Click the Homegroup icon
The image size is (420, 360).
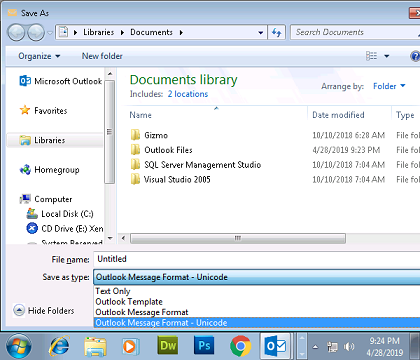coord(25,170)
